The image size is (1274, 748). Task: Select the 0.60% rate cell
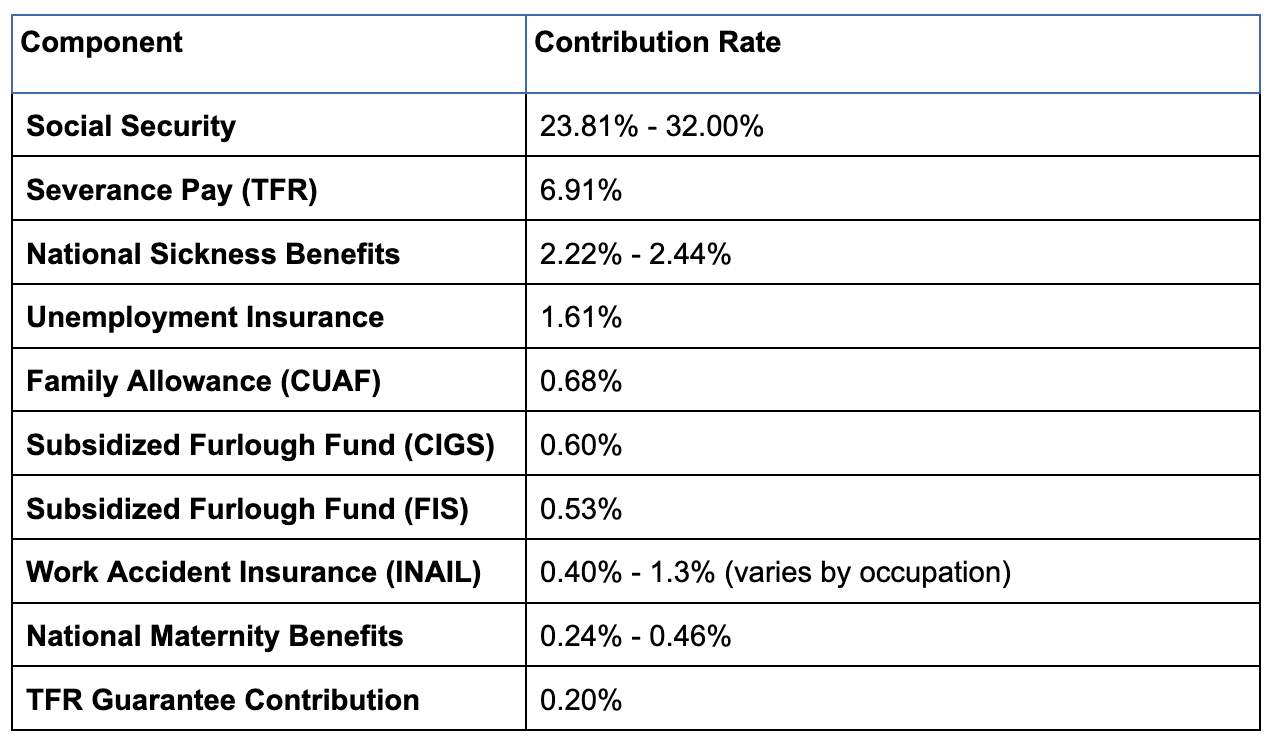coord(581,446)
